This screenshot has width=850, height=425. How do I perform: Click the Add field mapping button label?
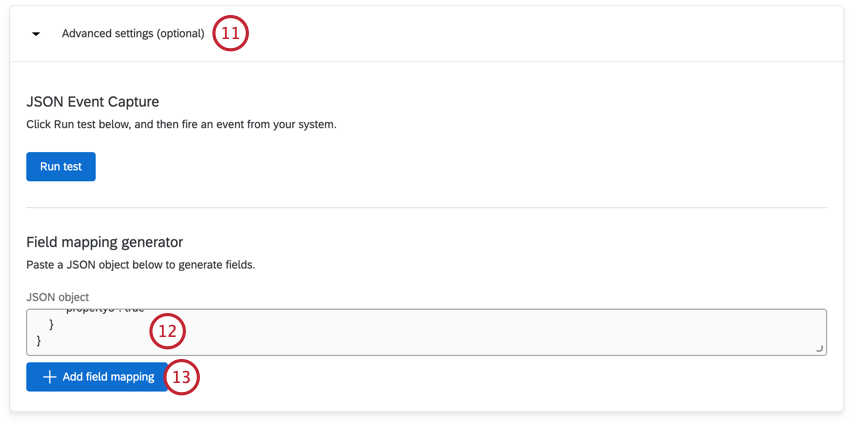108,377
